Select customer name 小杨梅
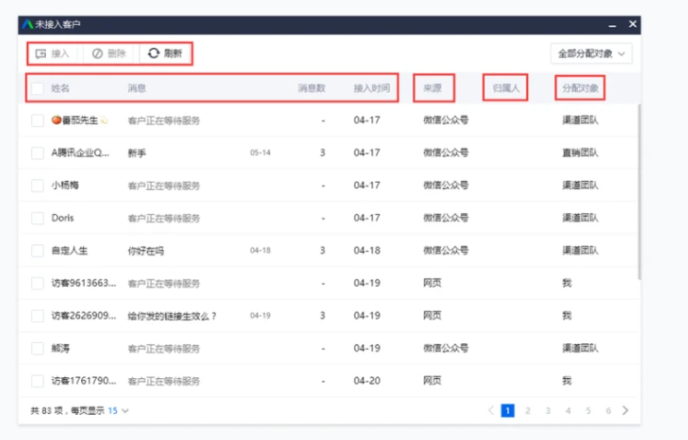Image resolution: width=688 pixels, height=440 pixels. tap(65, 186)
